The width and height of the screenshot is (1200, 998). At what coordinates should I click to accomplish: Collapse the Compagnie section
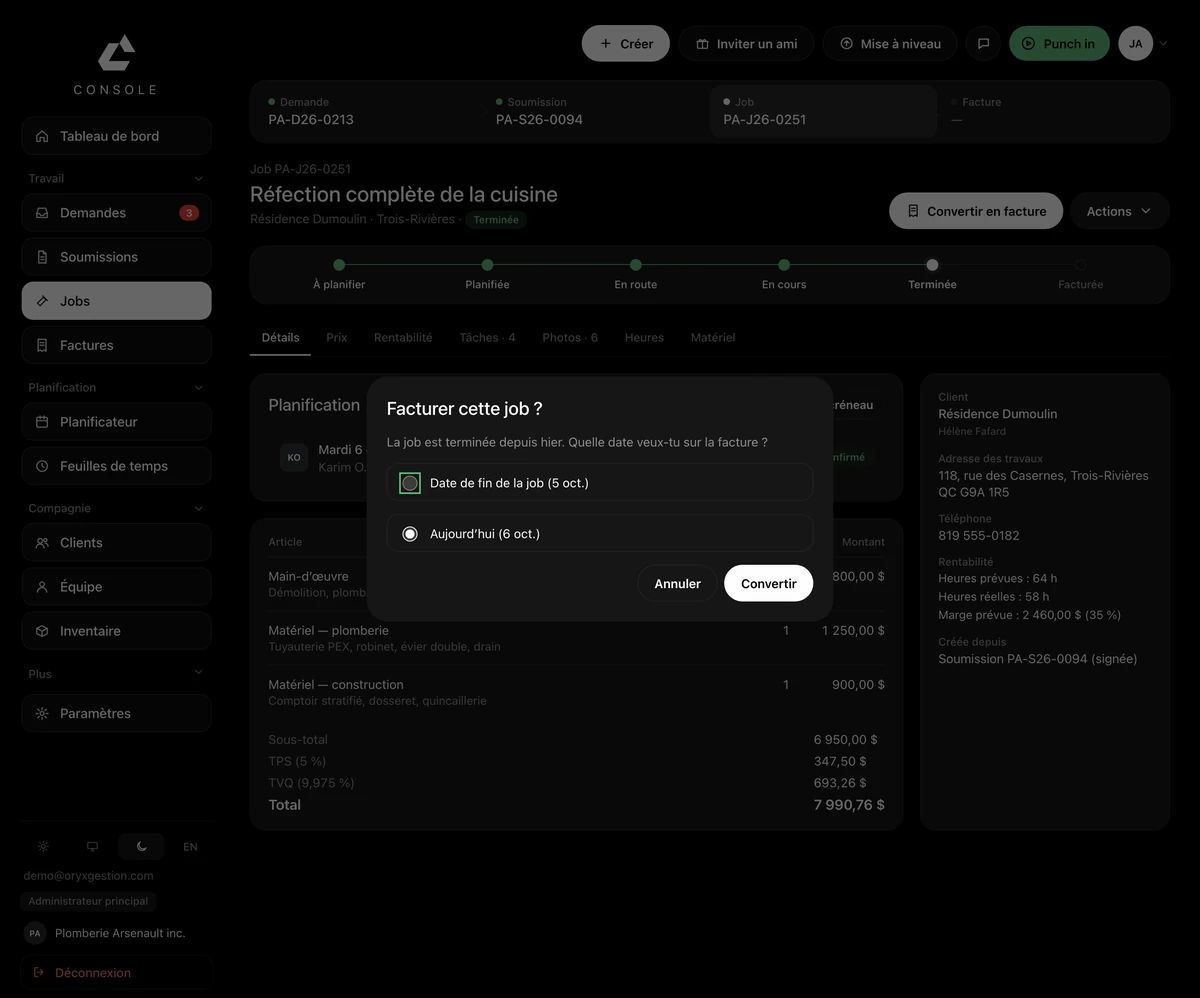click(198, 509)
